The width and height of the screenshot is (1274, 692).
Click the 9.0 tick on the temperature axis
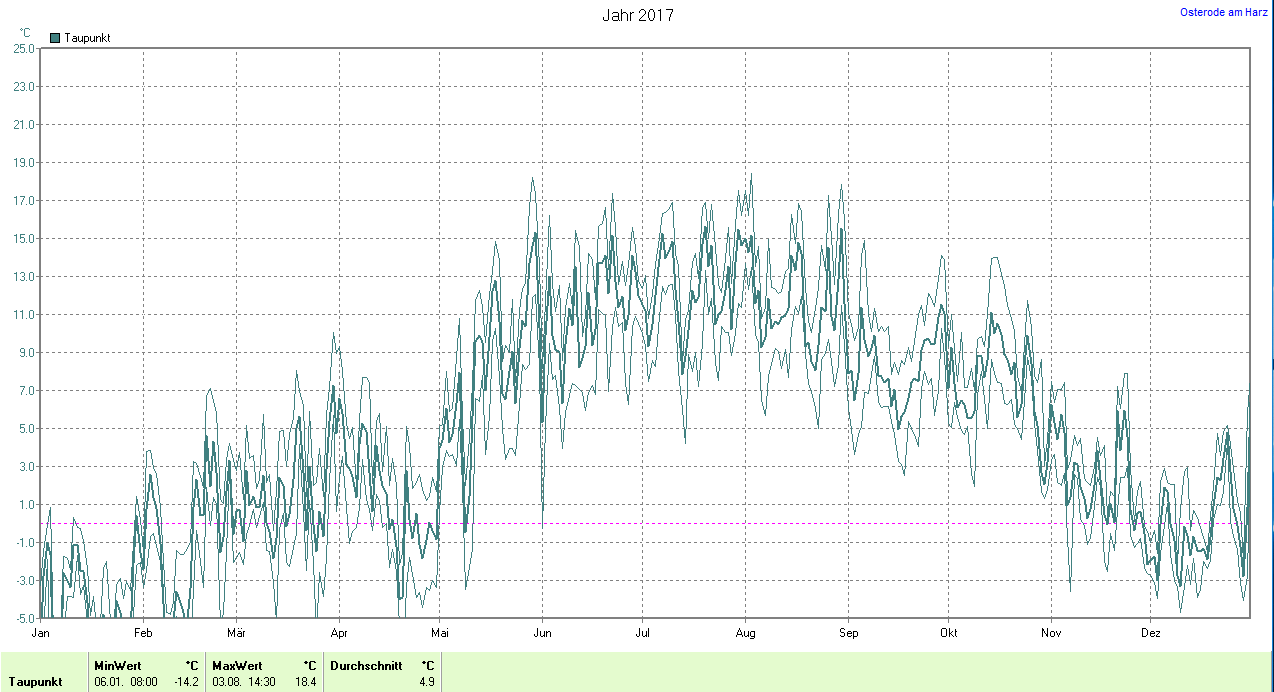point(26,352)
